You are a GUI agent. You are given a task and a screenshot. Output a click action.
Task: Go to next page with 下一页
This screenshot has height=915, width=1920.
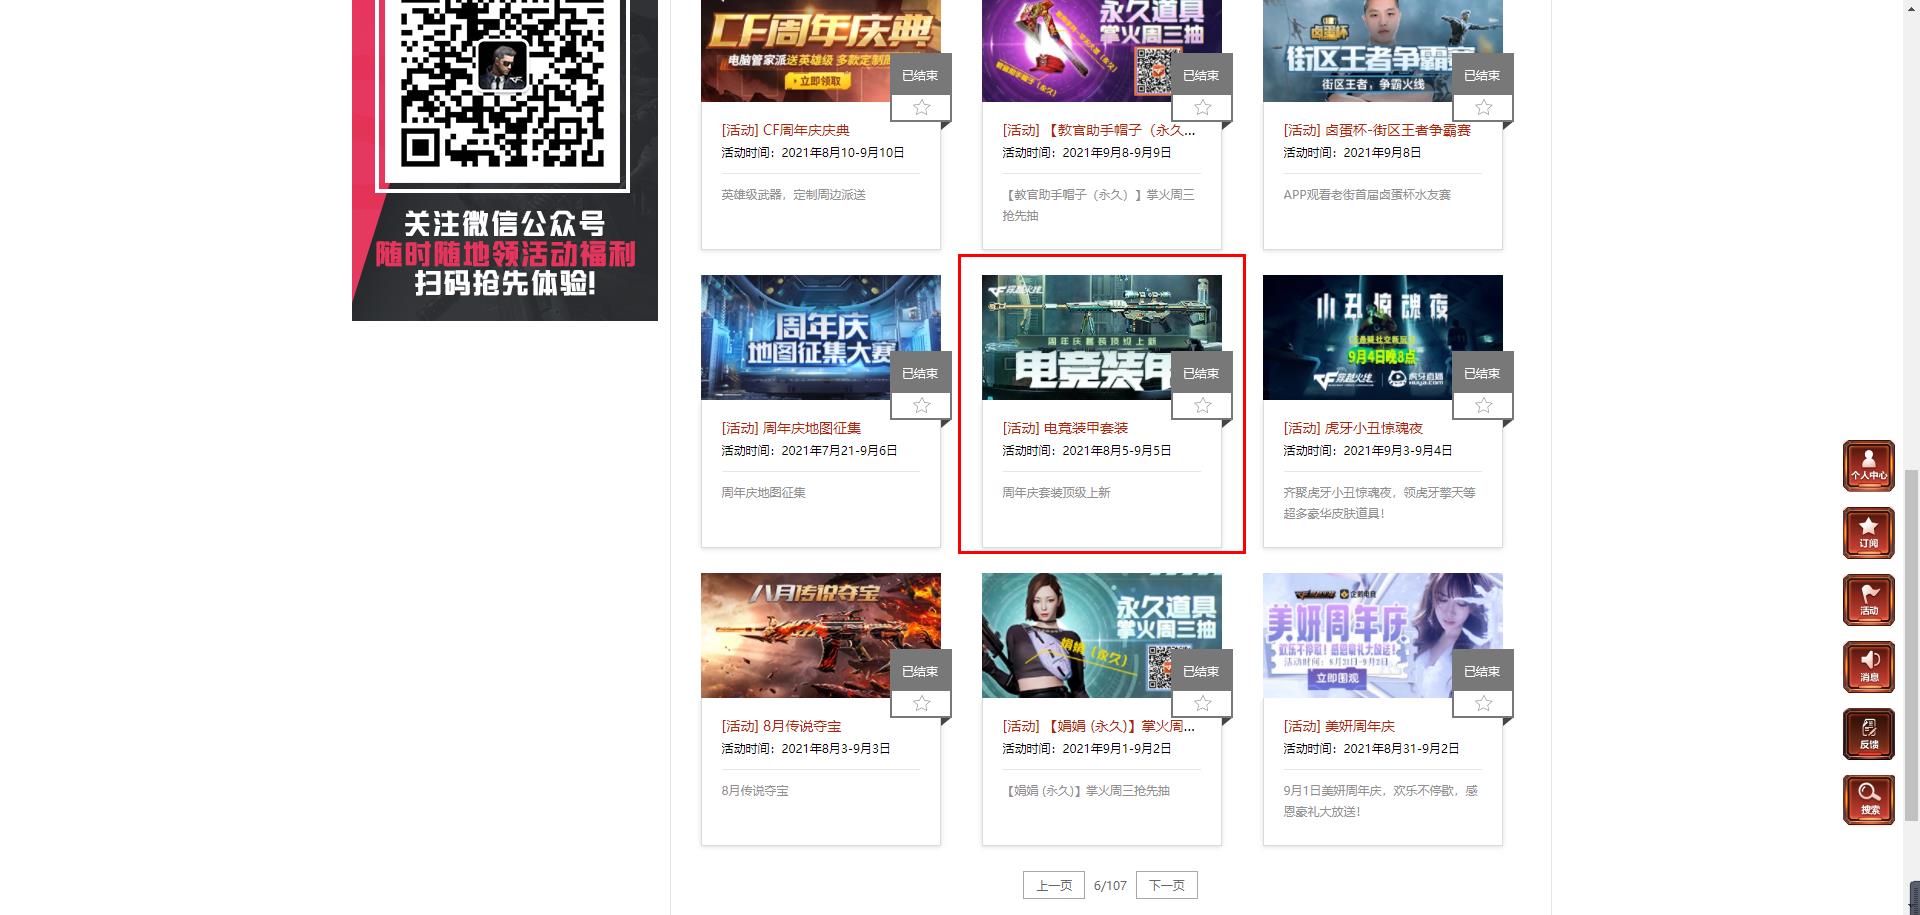tap(1166, 885)
